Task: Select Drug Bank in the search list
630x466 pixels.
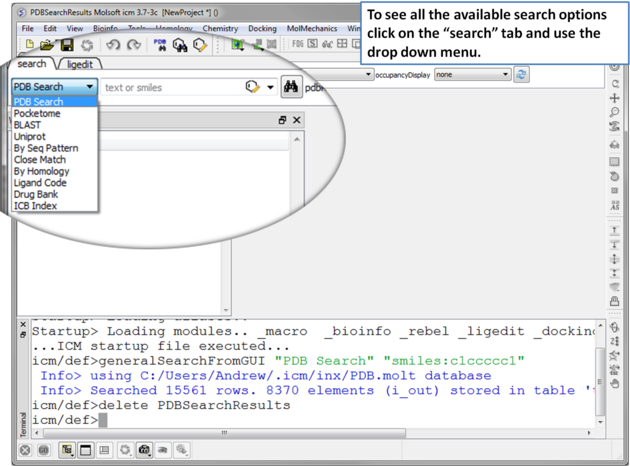Action: (x=36, y=194)
